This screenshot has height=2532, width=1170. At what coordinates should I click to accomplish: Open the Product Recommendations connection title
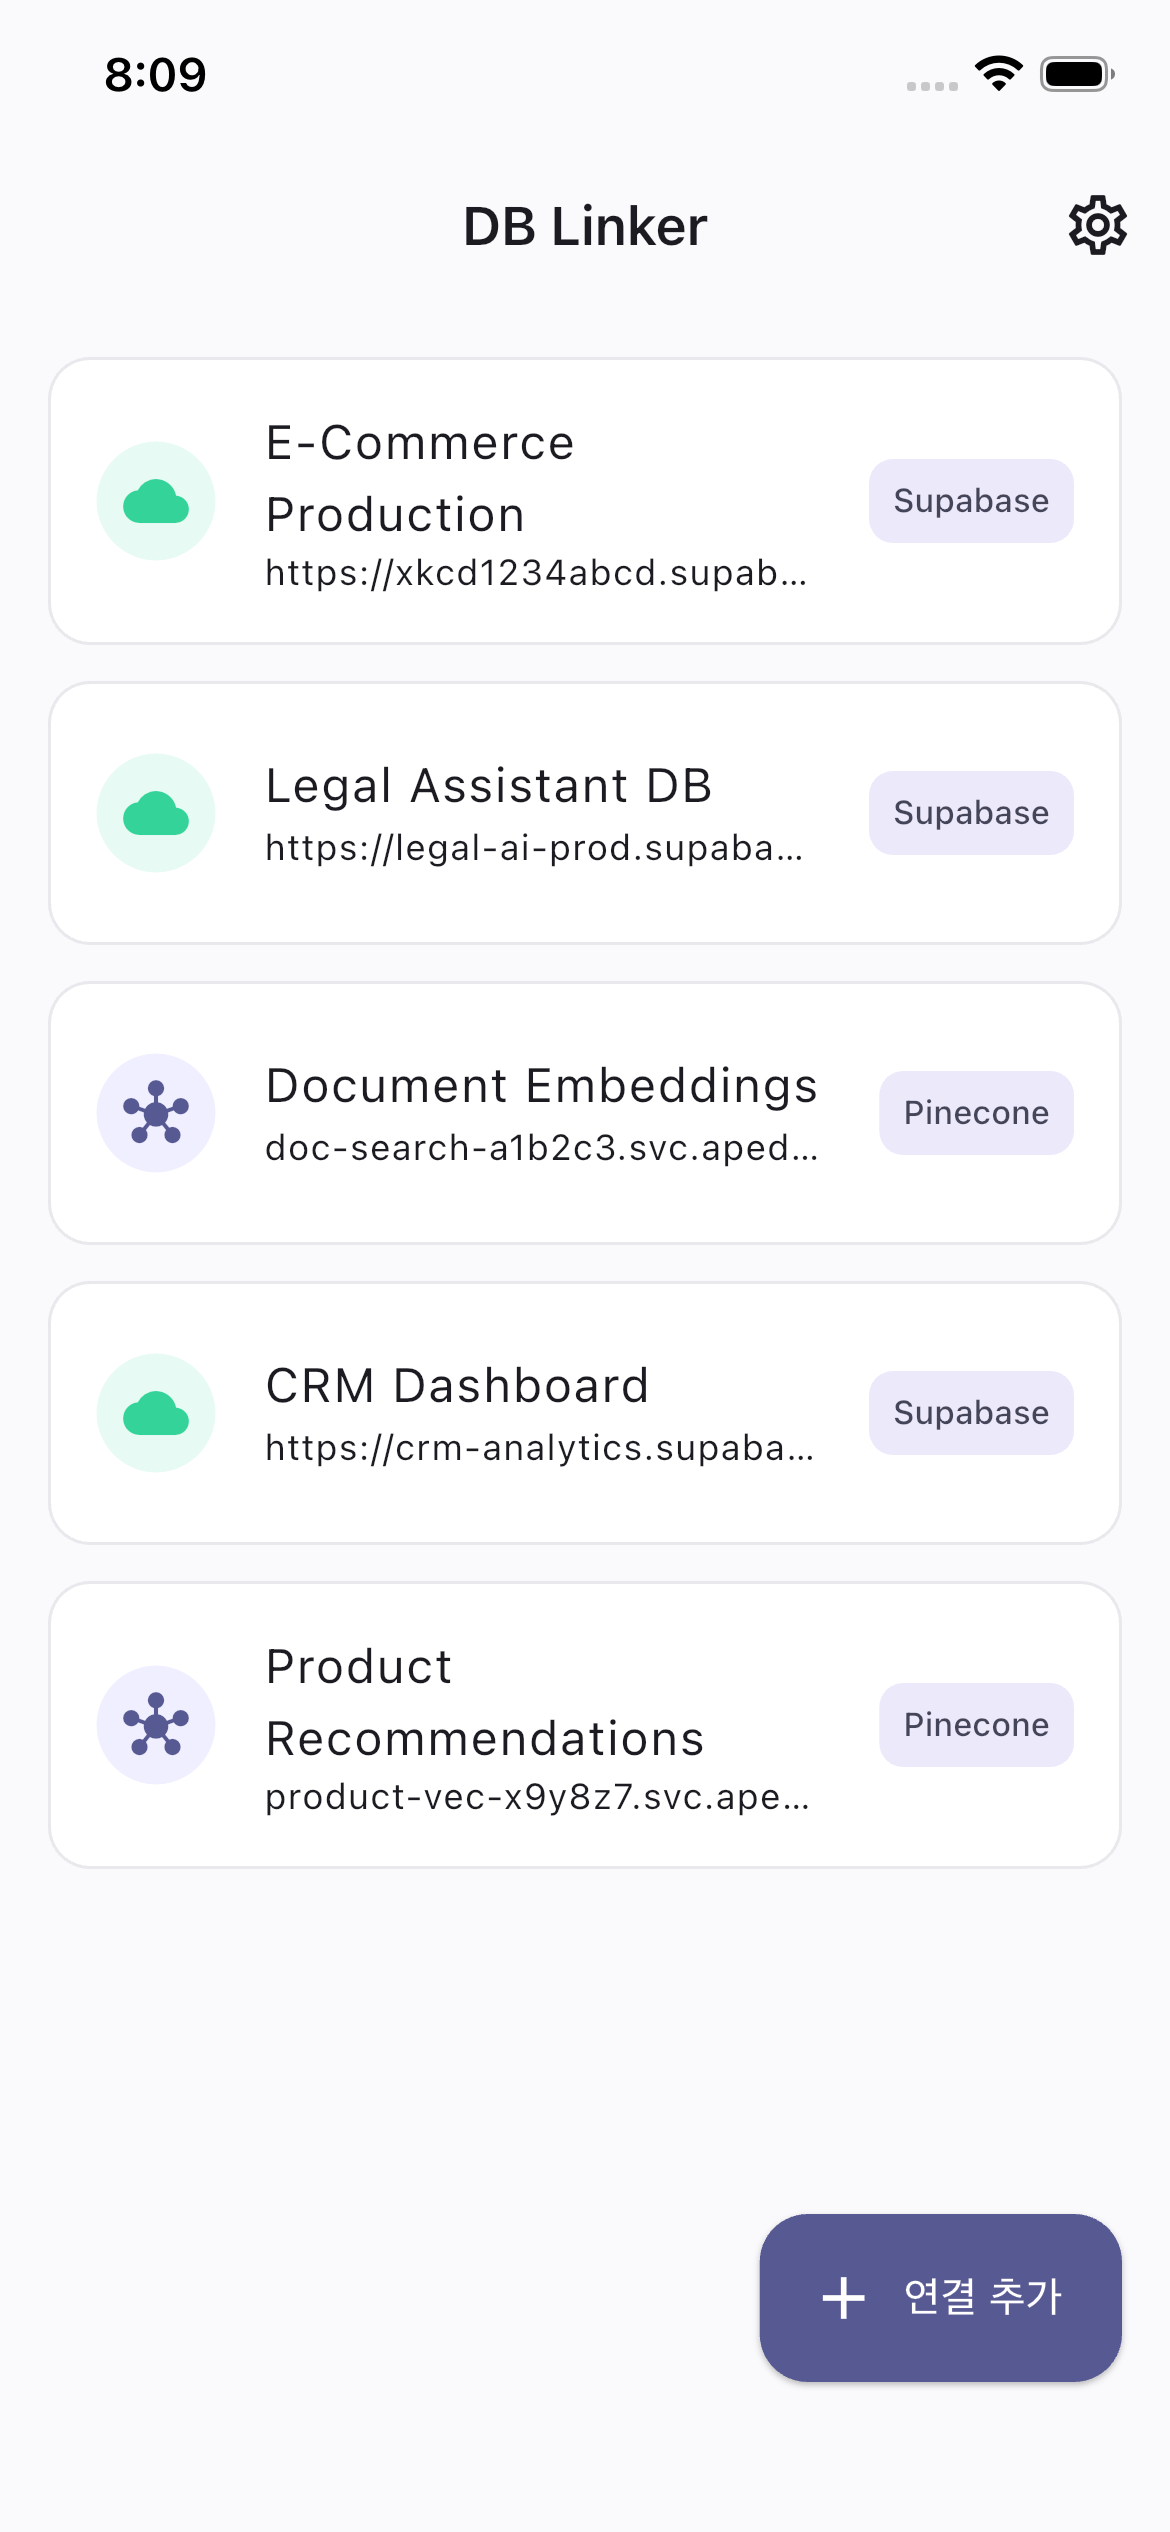click(484, 1702)
